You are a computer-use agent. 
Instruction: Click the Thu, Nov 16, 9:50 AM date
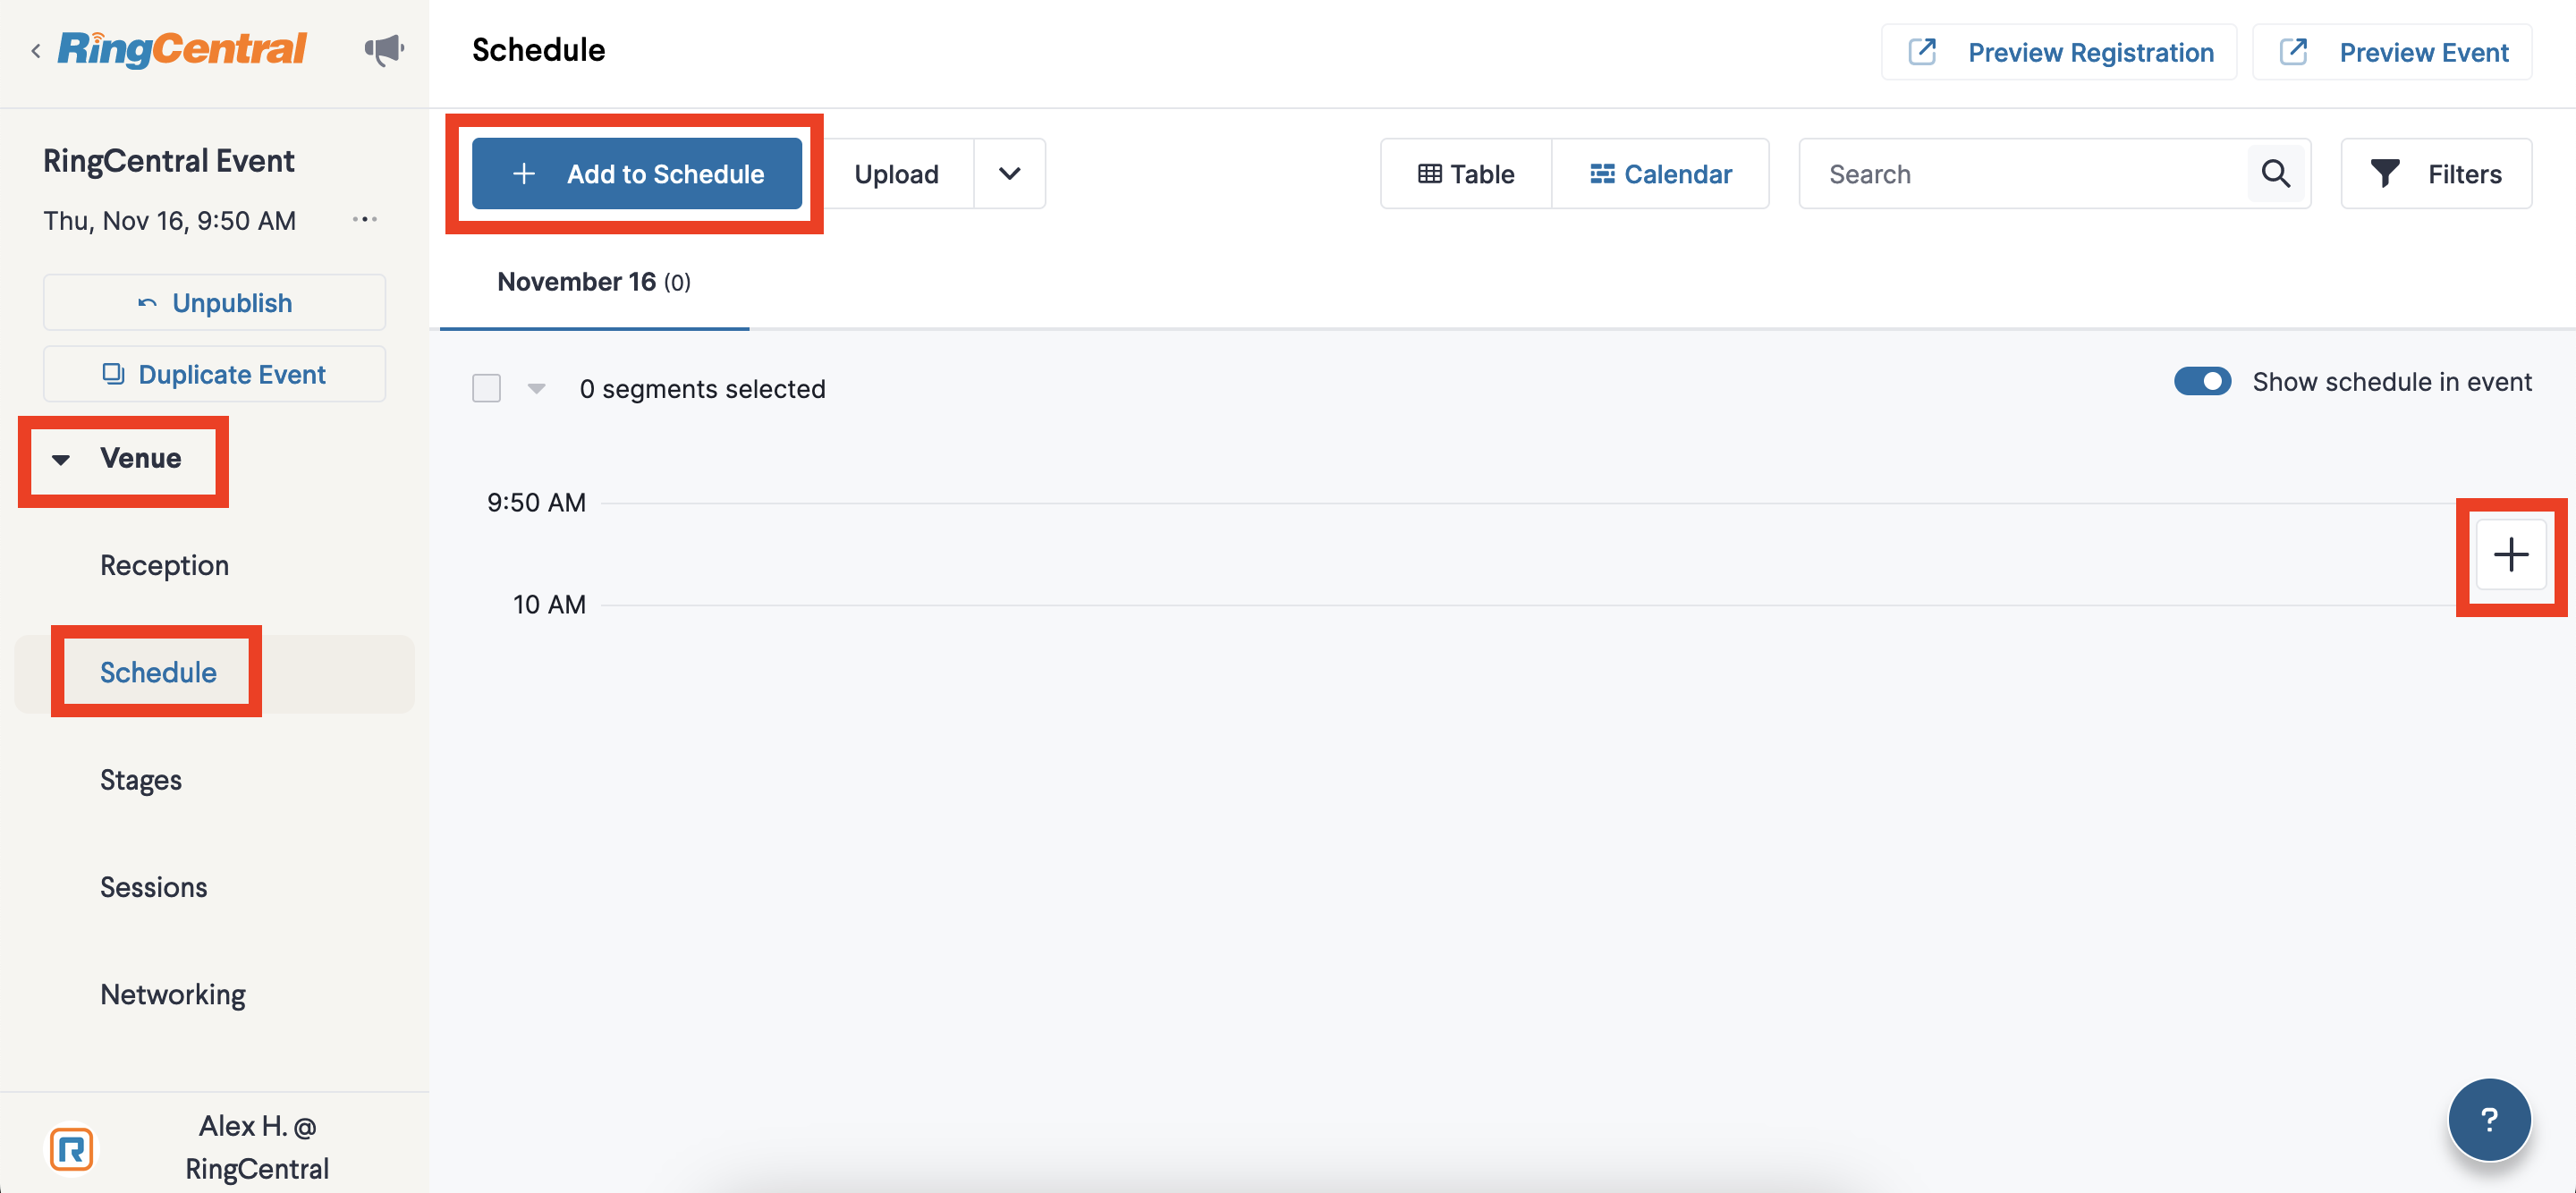[x=169, y=220]
